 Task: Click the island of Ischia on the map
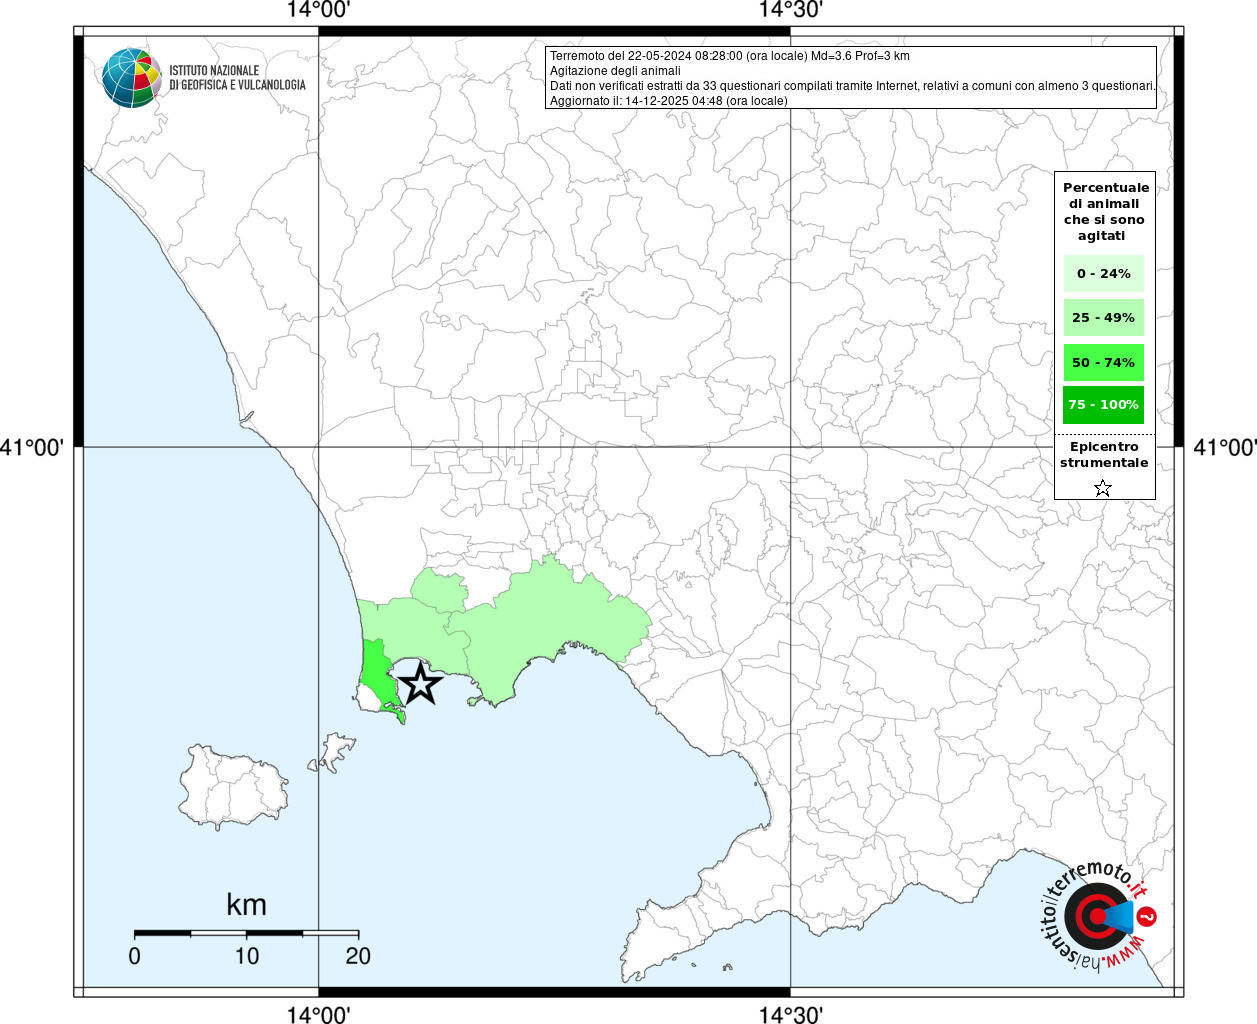point(234,786)
